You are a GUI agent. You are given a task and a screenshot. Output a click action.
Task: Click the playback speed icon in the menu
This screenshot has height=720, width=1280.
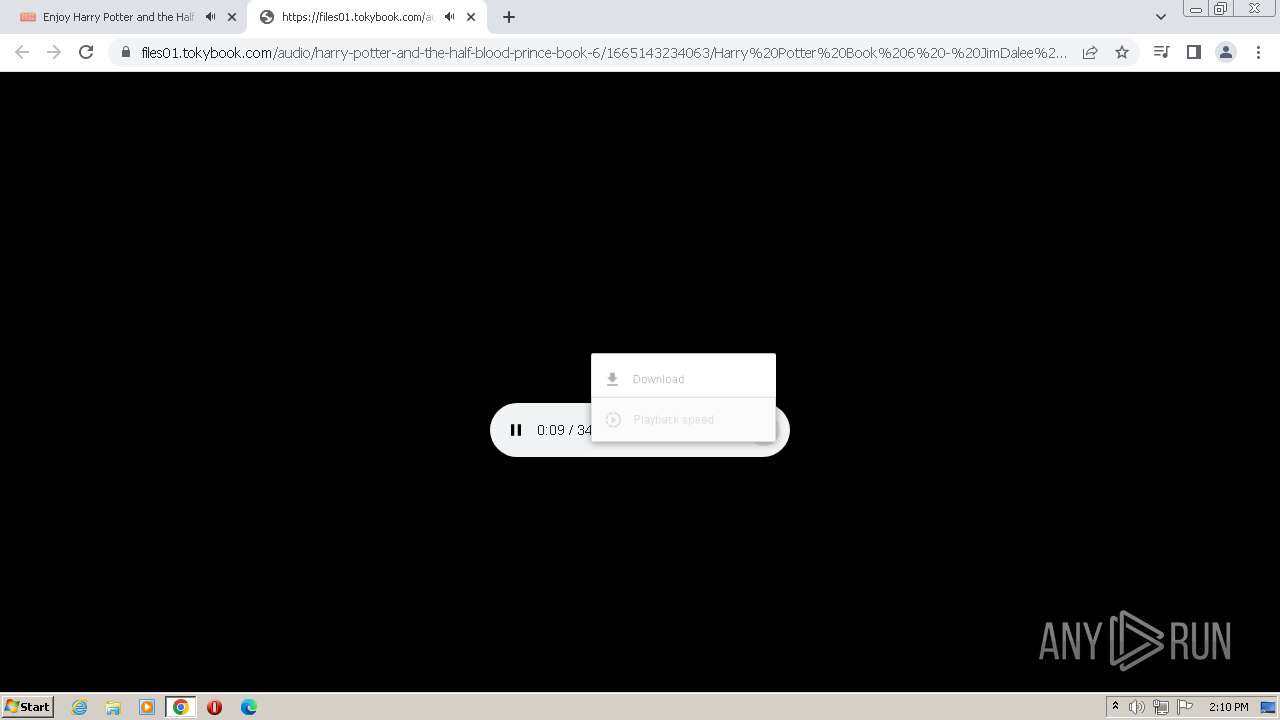[x=614, y=420]
